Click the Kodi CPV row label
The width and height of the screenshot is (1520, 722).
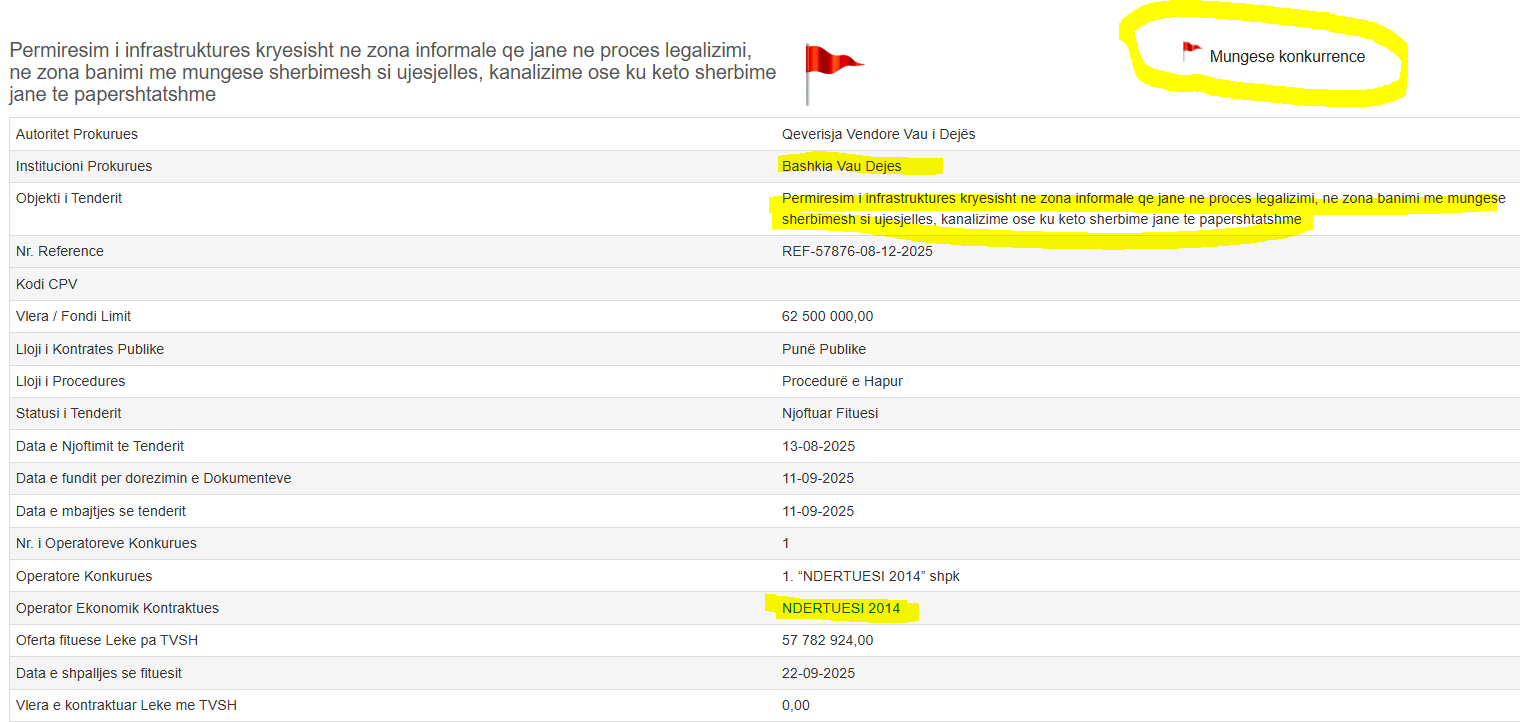point(46,284)
